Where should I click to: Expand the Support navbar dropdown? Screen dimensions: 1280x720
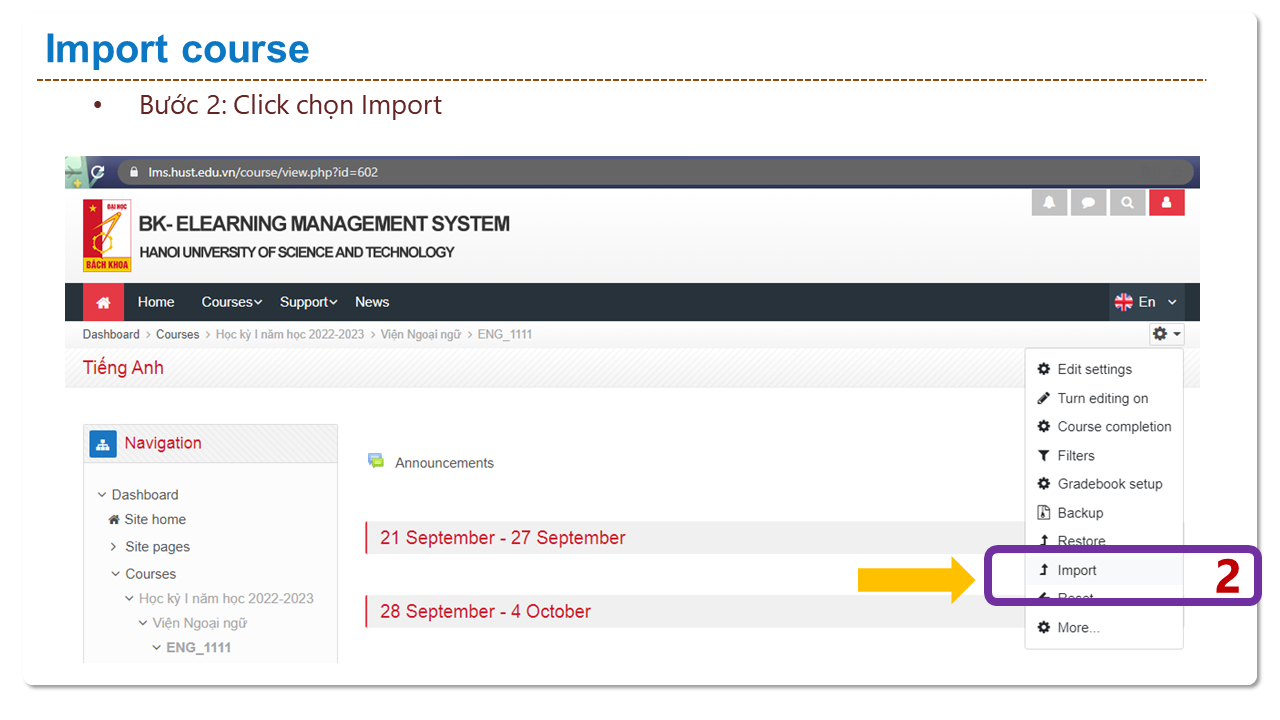308,302
